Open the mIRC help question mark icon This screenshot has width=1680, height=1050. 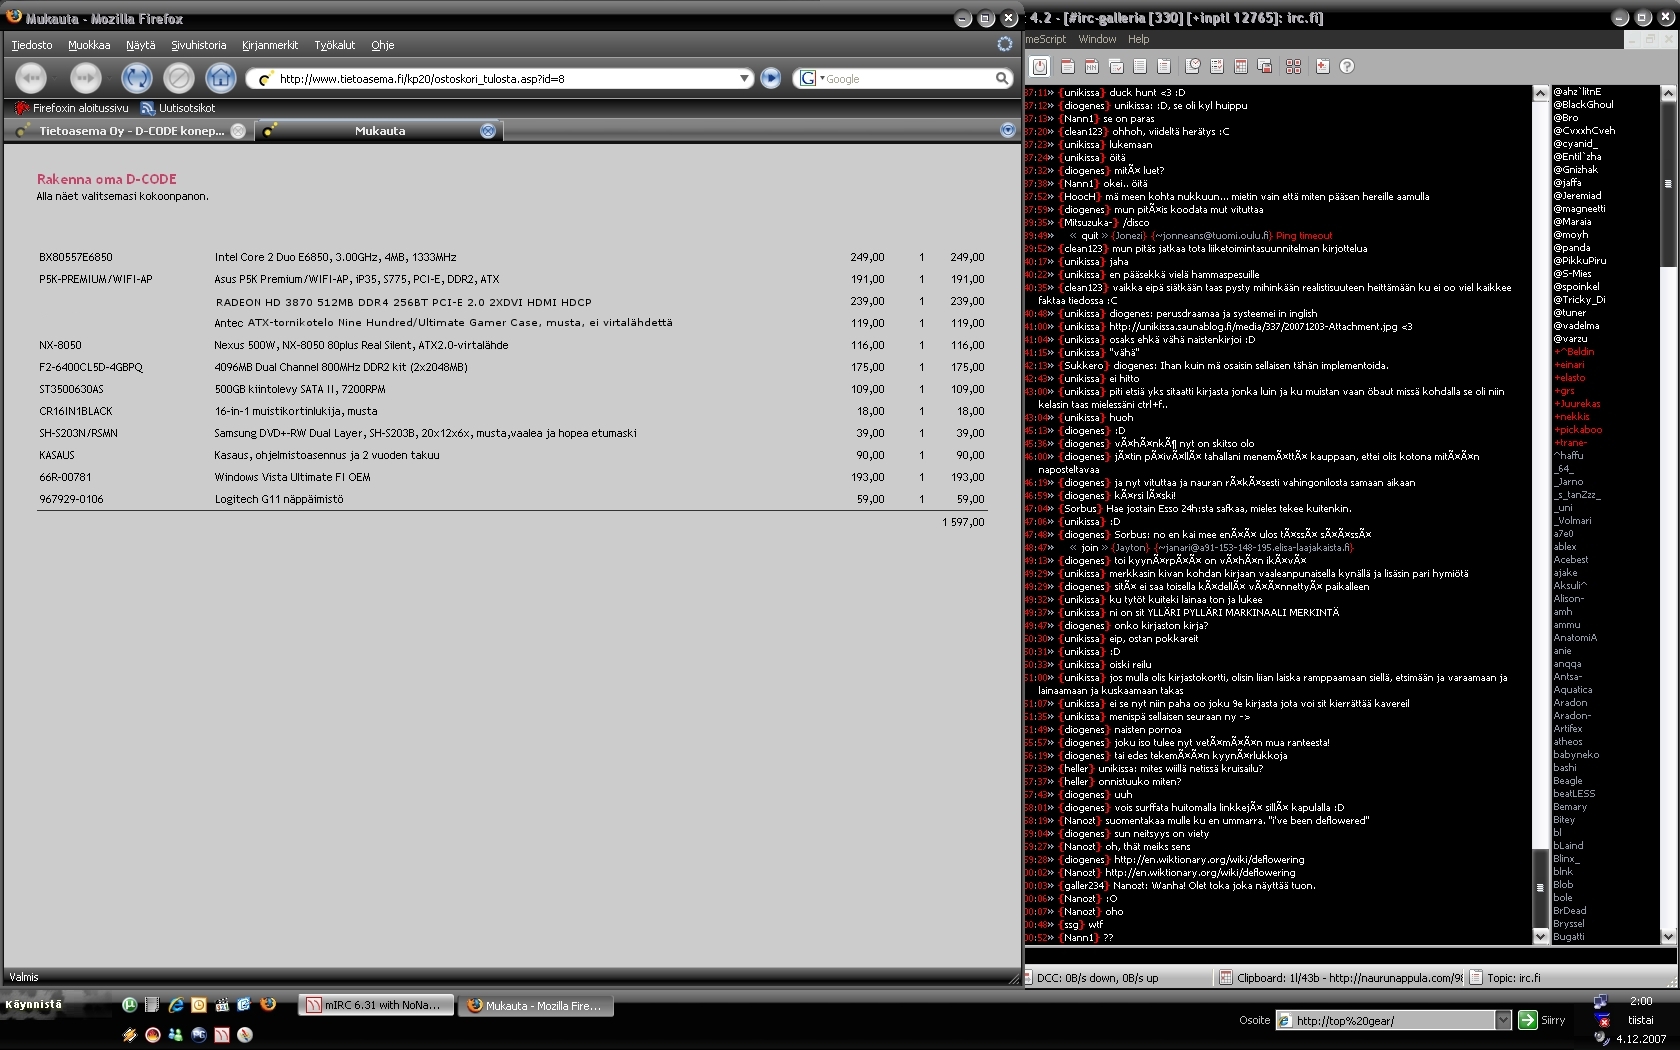(1347, 66)
